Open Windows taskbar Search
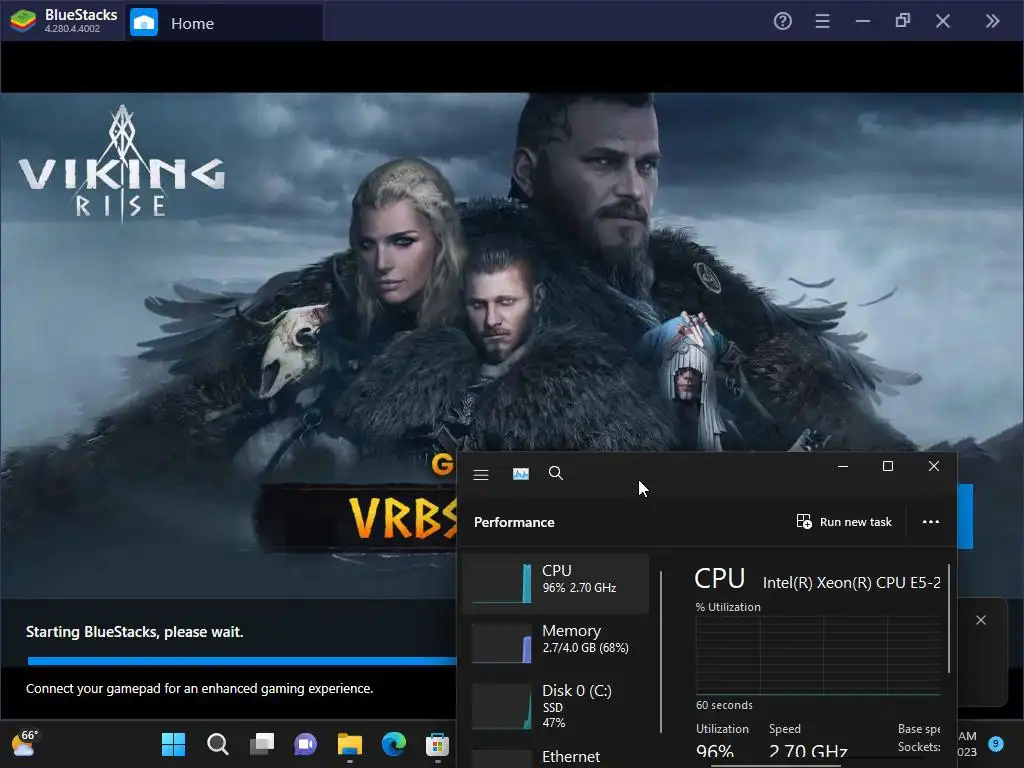The image size is (1024, 768). click(217, 744)
